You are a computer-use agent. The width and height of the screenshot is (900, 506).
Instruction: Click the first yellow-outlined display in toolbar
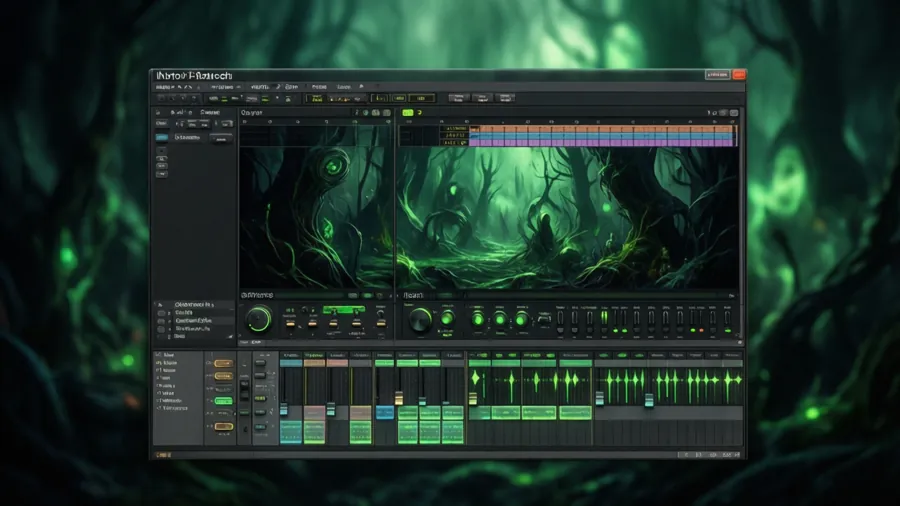[315, 99]
